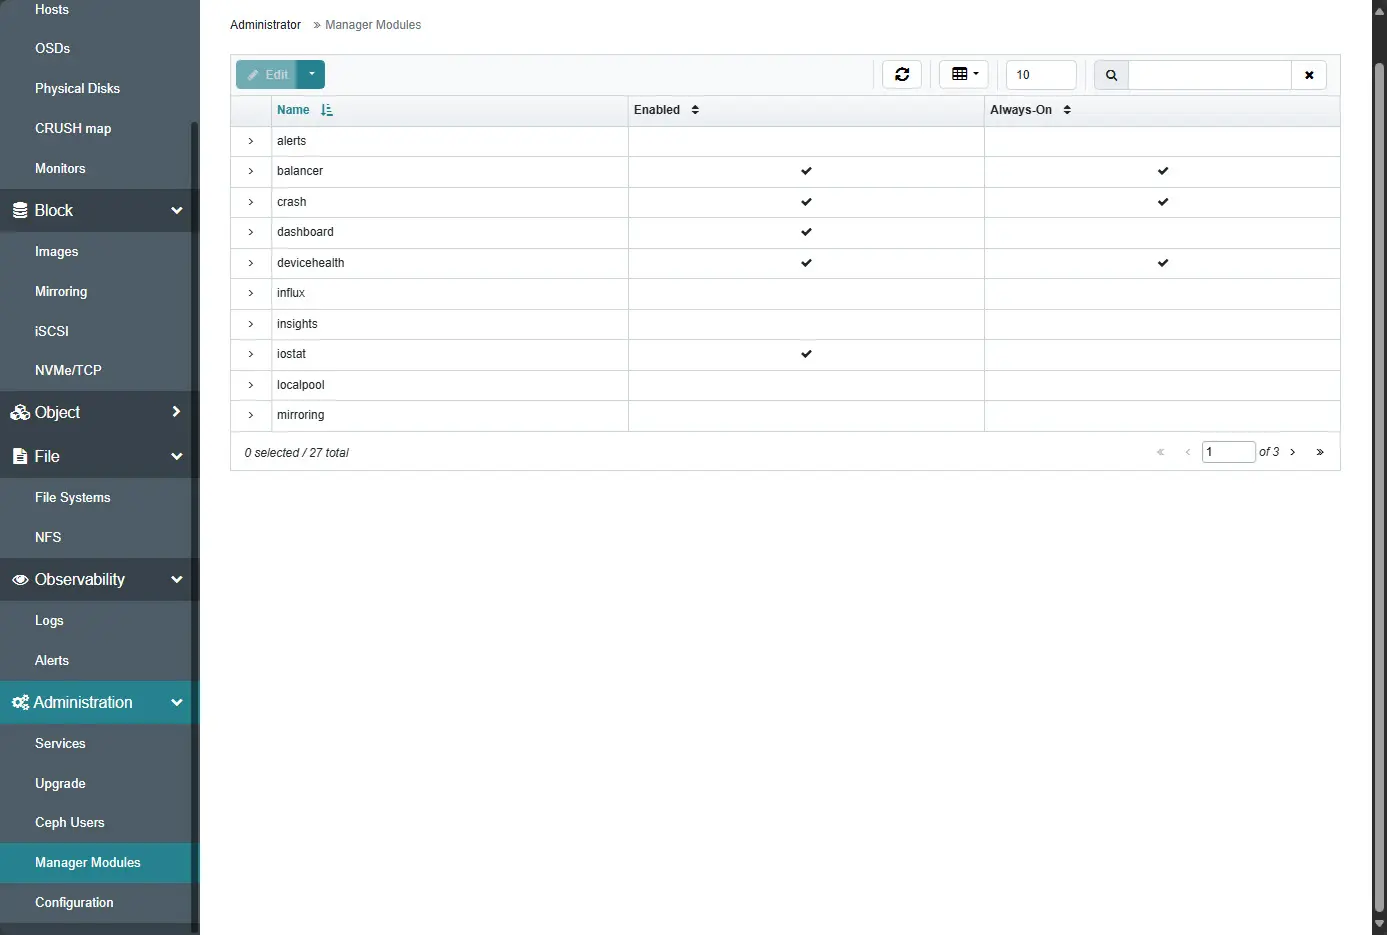Expand the insights row details
The height and width of the screenshot is (935, 1387).
click(x=251, y=324)
